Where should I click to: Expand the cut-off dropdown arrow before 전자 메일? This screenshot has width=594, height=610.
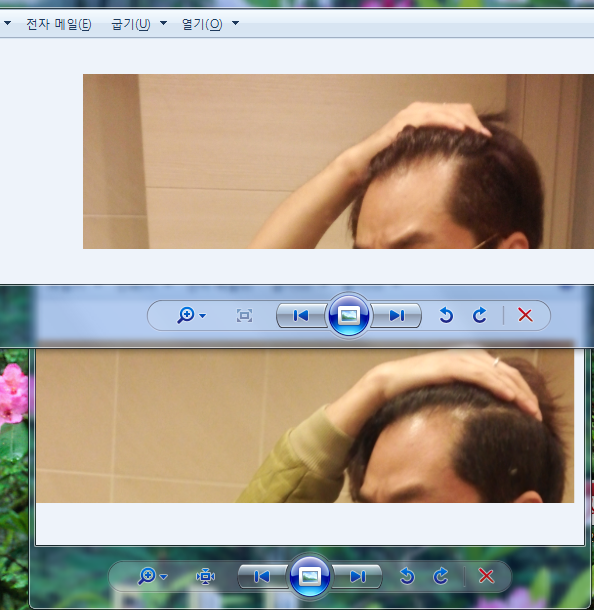[x=7, y=23]
